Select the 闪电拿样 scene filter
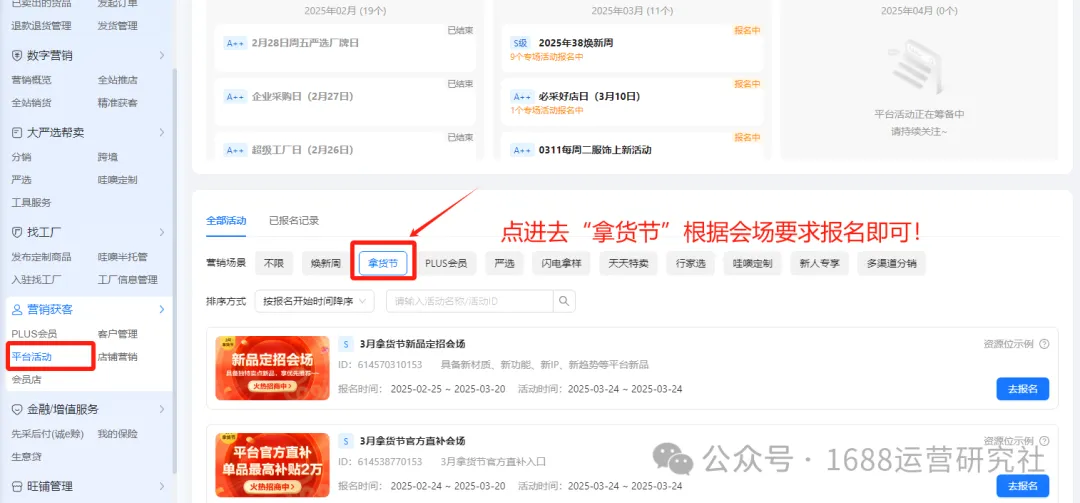Screen dimensions: 1080x503 [561, 263]
